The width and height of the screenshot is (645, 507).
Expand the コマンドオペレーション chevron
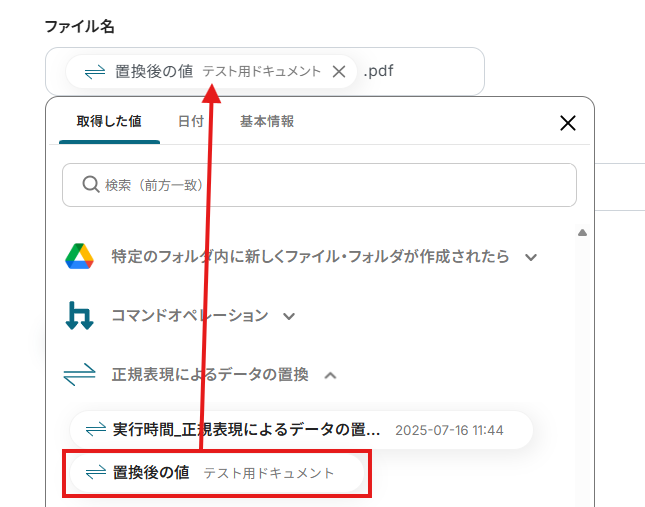289,316
